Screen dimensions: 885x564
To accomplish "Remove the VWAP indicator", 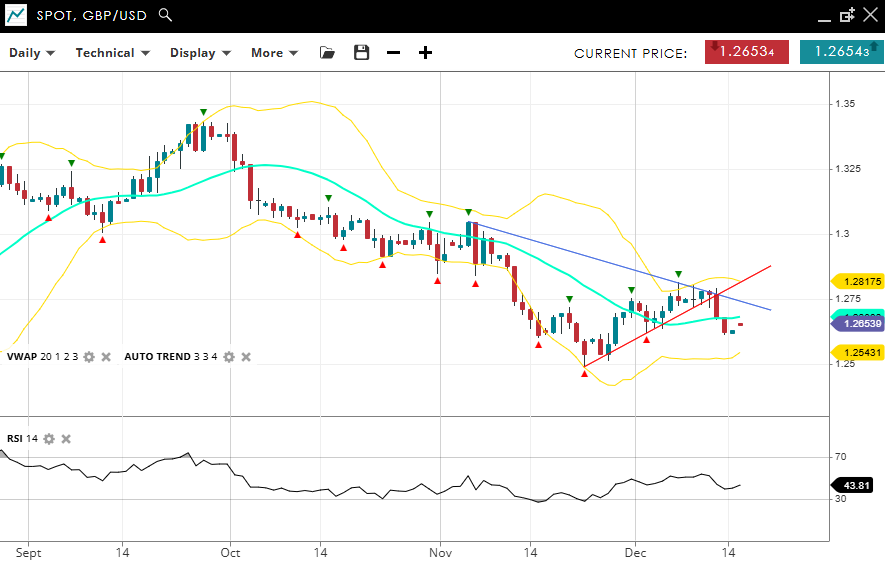I will click(106, 357).
